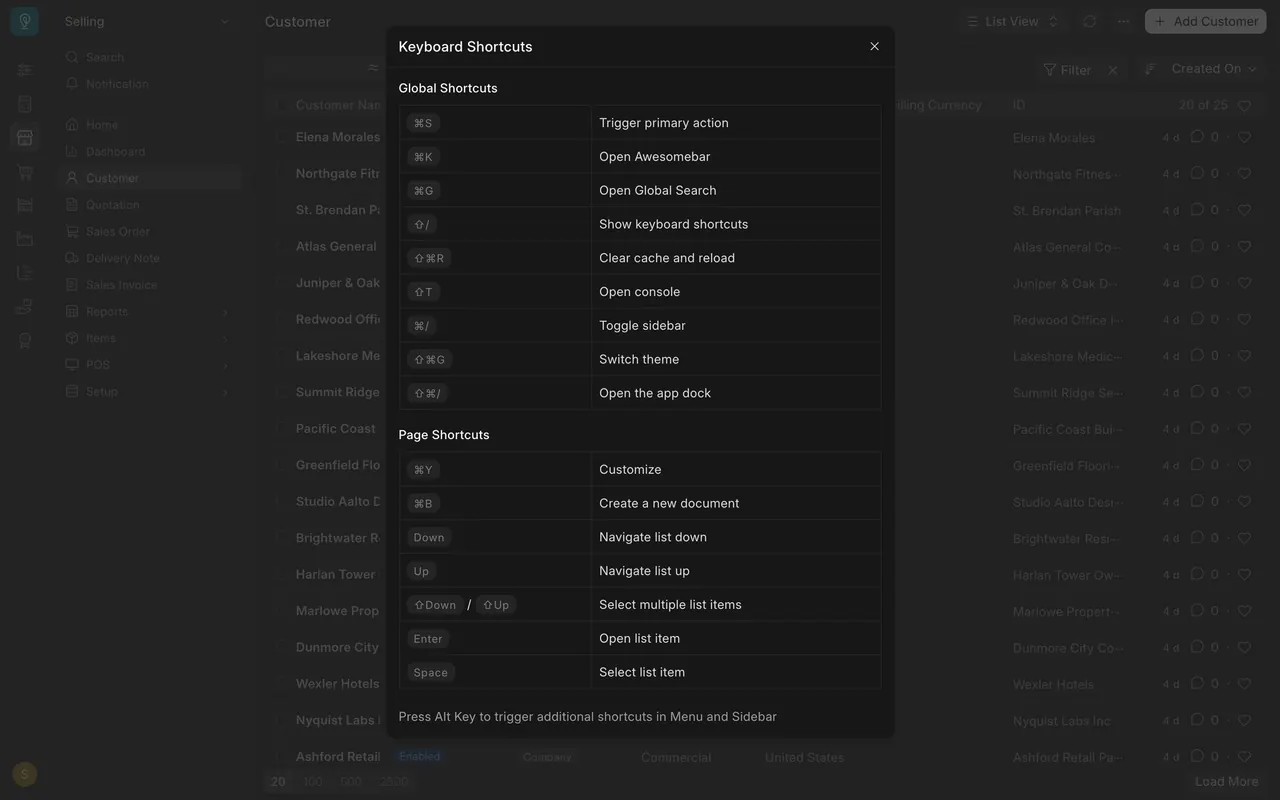
Task: Click the Add Customer button
Action: (x=1206, y=21)
